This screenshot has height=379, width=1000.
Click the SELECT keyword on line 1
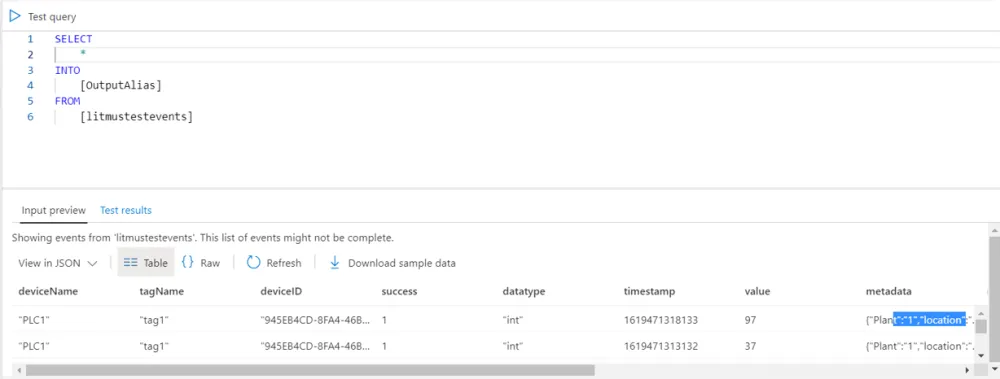pyautogui.click(x=73, y=39)
